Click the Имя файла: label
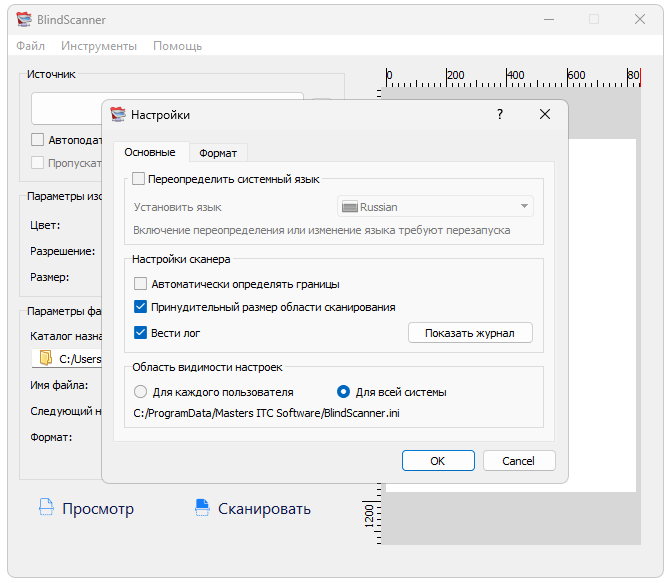Viewport: 667px width, 583px height. pos(59,385)
